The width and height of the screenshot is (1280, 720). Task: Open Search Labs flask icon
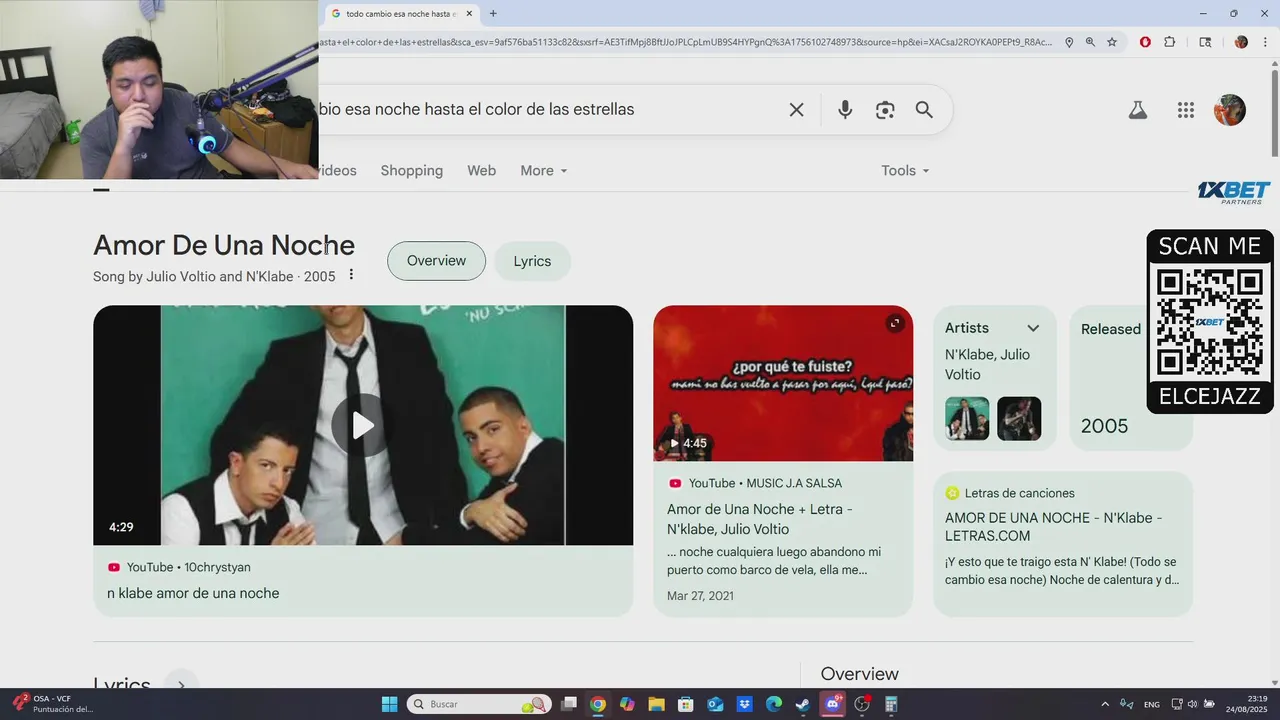click(x=1137, y=110)
